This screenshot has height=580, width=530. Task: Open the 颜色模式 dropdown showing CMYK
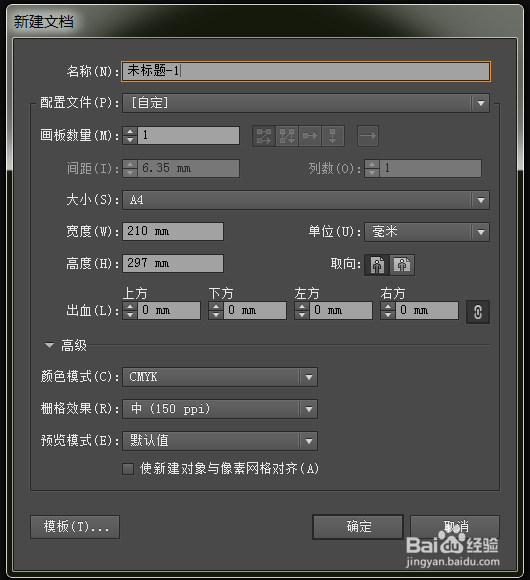(220, 377)
